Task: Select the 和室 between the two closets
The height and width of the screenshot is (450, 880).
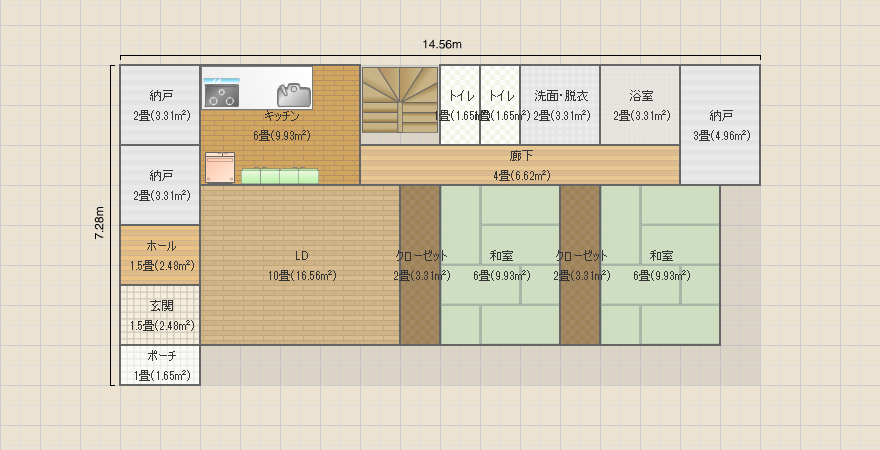Action: (x=500, y=265)
